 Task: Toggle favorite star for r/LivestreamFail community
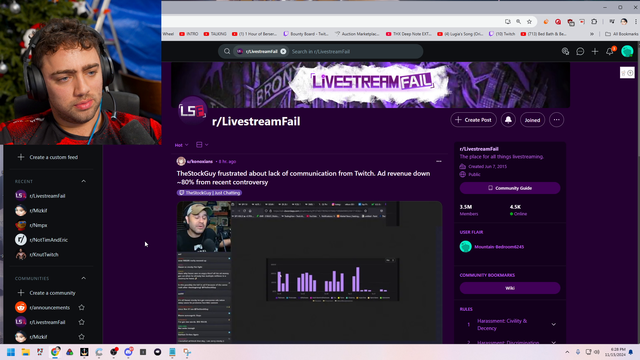(82, 322)
